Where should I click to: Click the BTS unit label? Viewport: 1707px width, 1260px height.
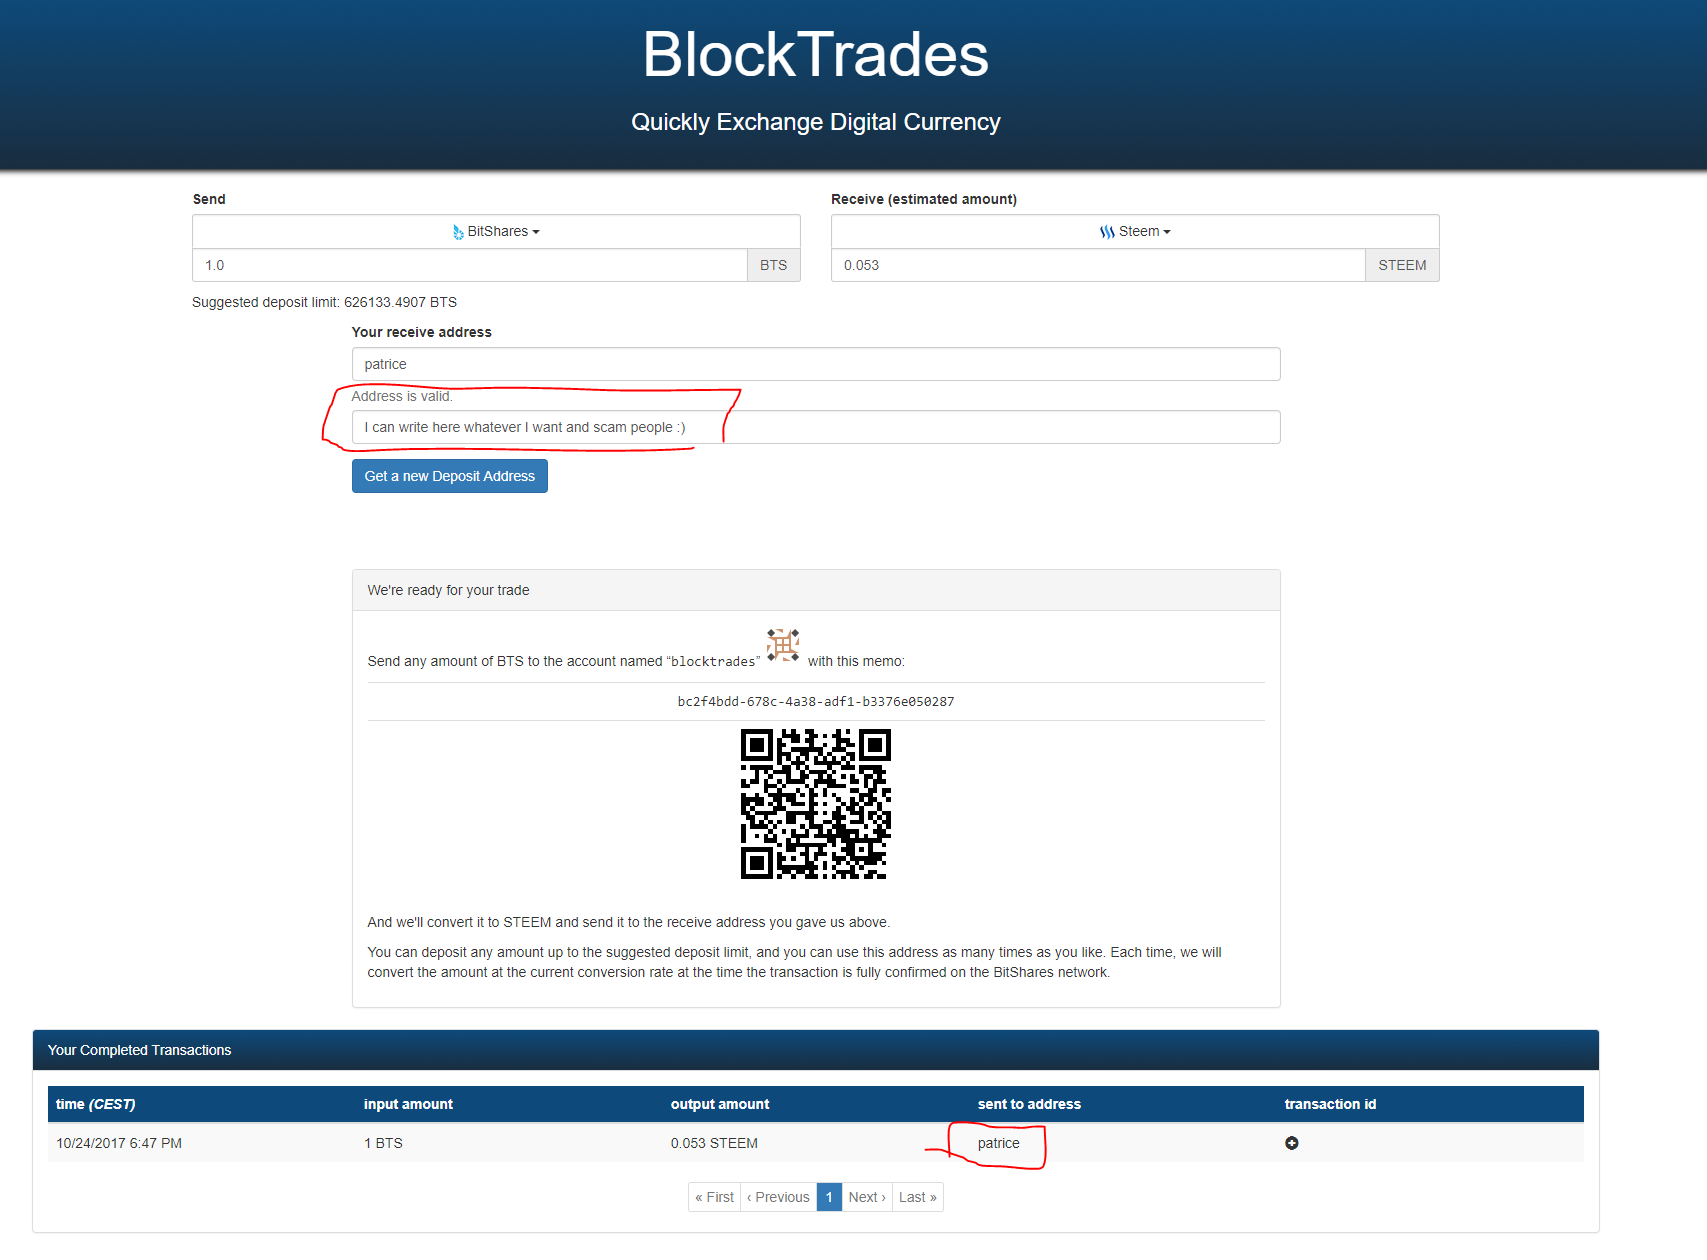click(x=774, y=265)
